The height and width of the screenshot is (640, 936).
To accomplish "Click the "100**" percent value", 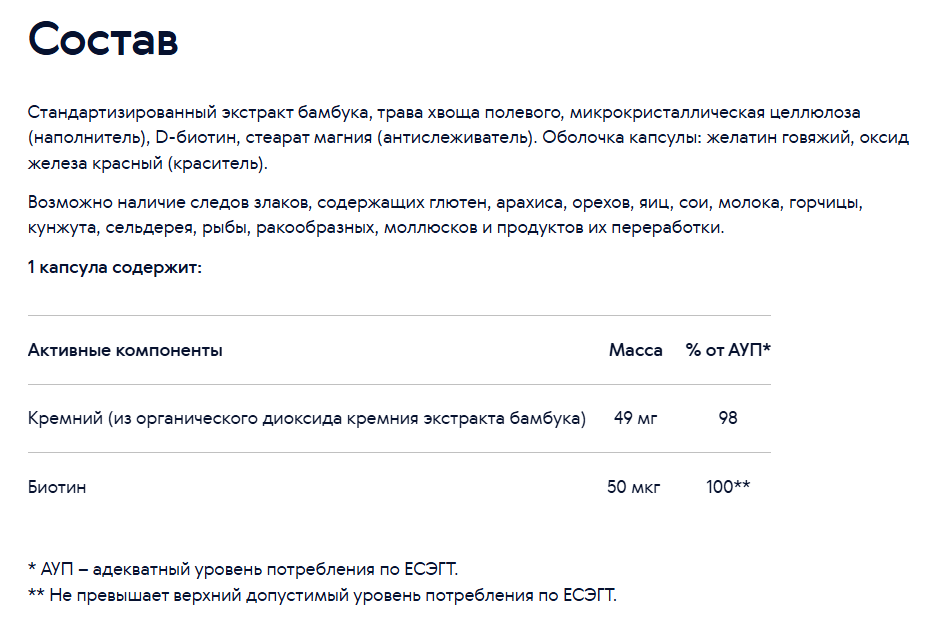I will [728, 487].
